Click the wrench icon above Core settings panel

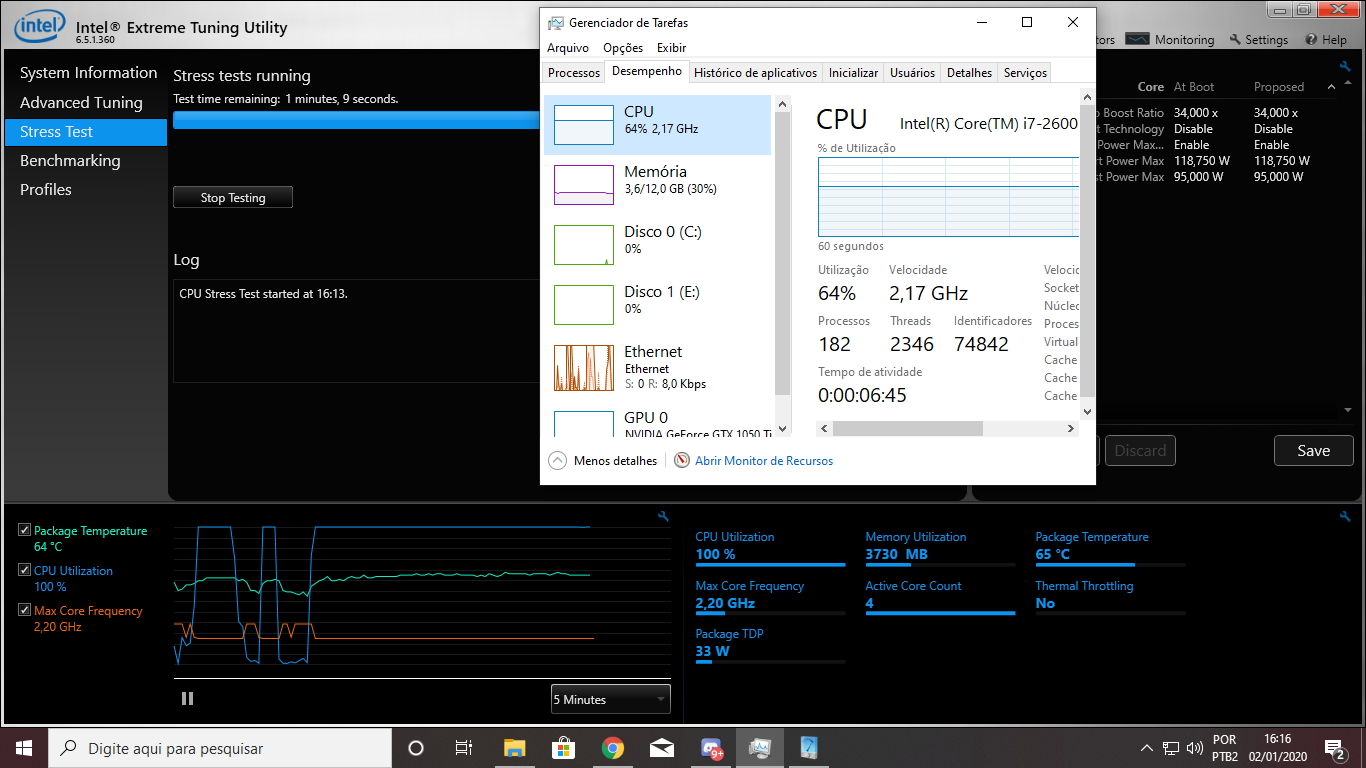click(x=1345, y=66)
